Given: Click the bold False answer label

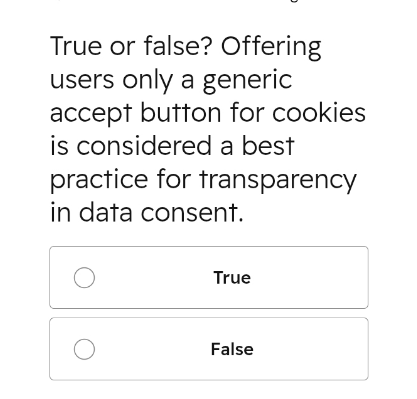Looking at the screenshot, I should (232, 349).
